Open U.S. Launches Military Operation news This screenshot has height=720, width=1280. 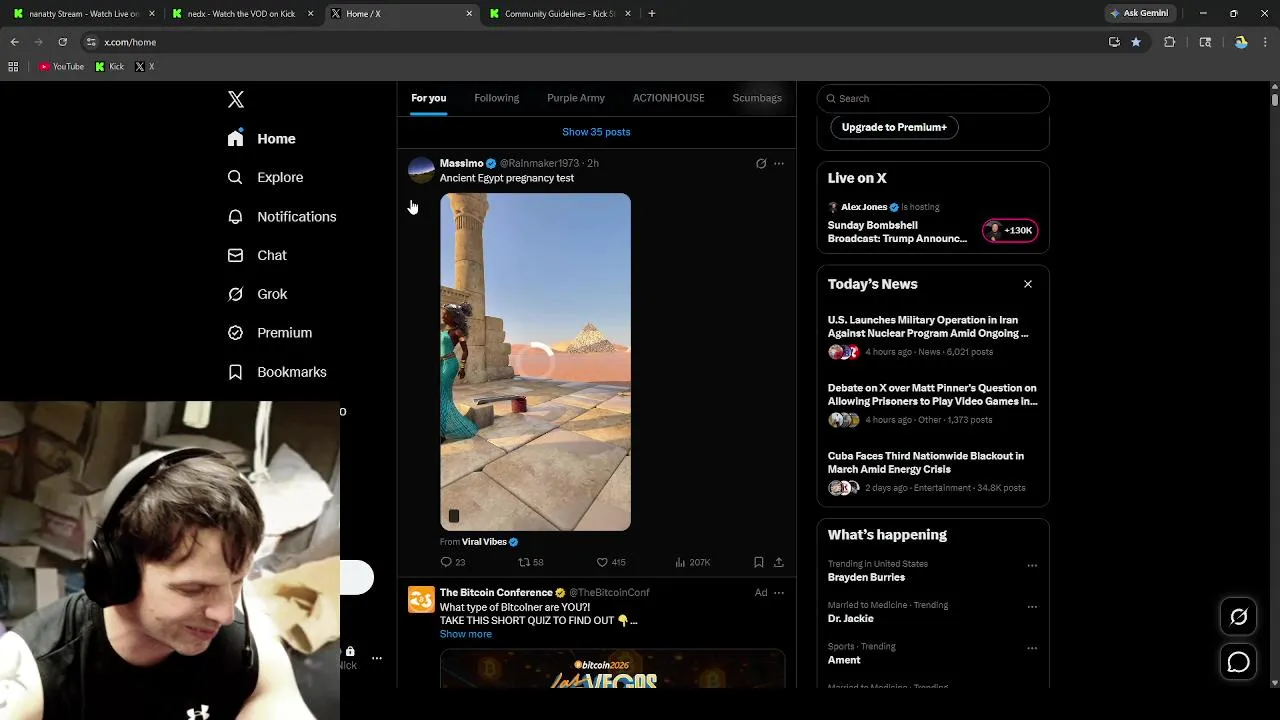pyautogui.click(x=928, y=327)
